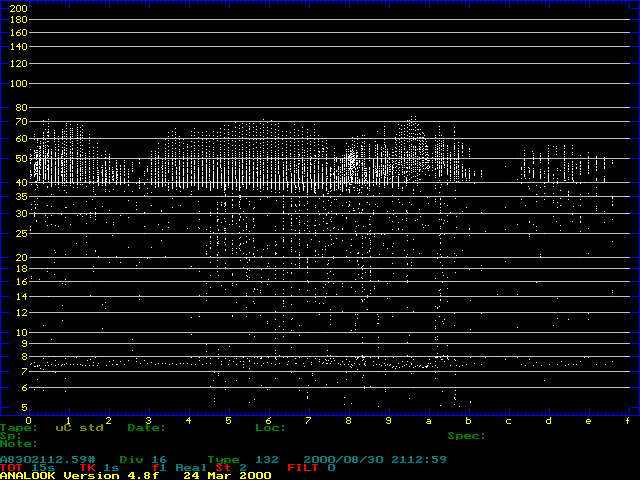Image resolution: width=640 pixels, height=480 pixels.
Task: Click the 18 frequency axis label
Action: click(22, 269)
